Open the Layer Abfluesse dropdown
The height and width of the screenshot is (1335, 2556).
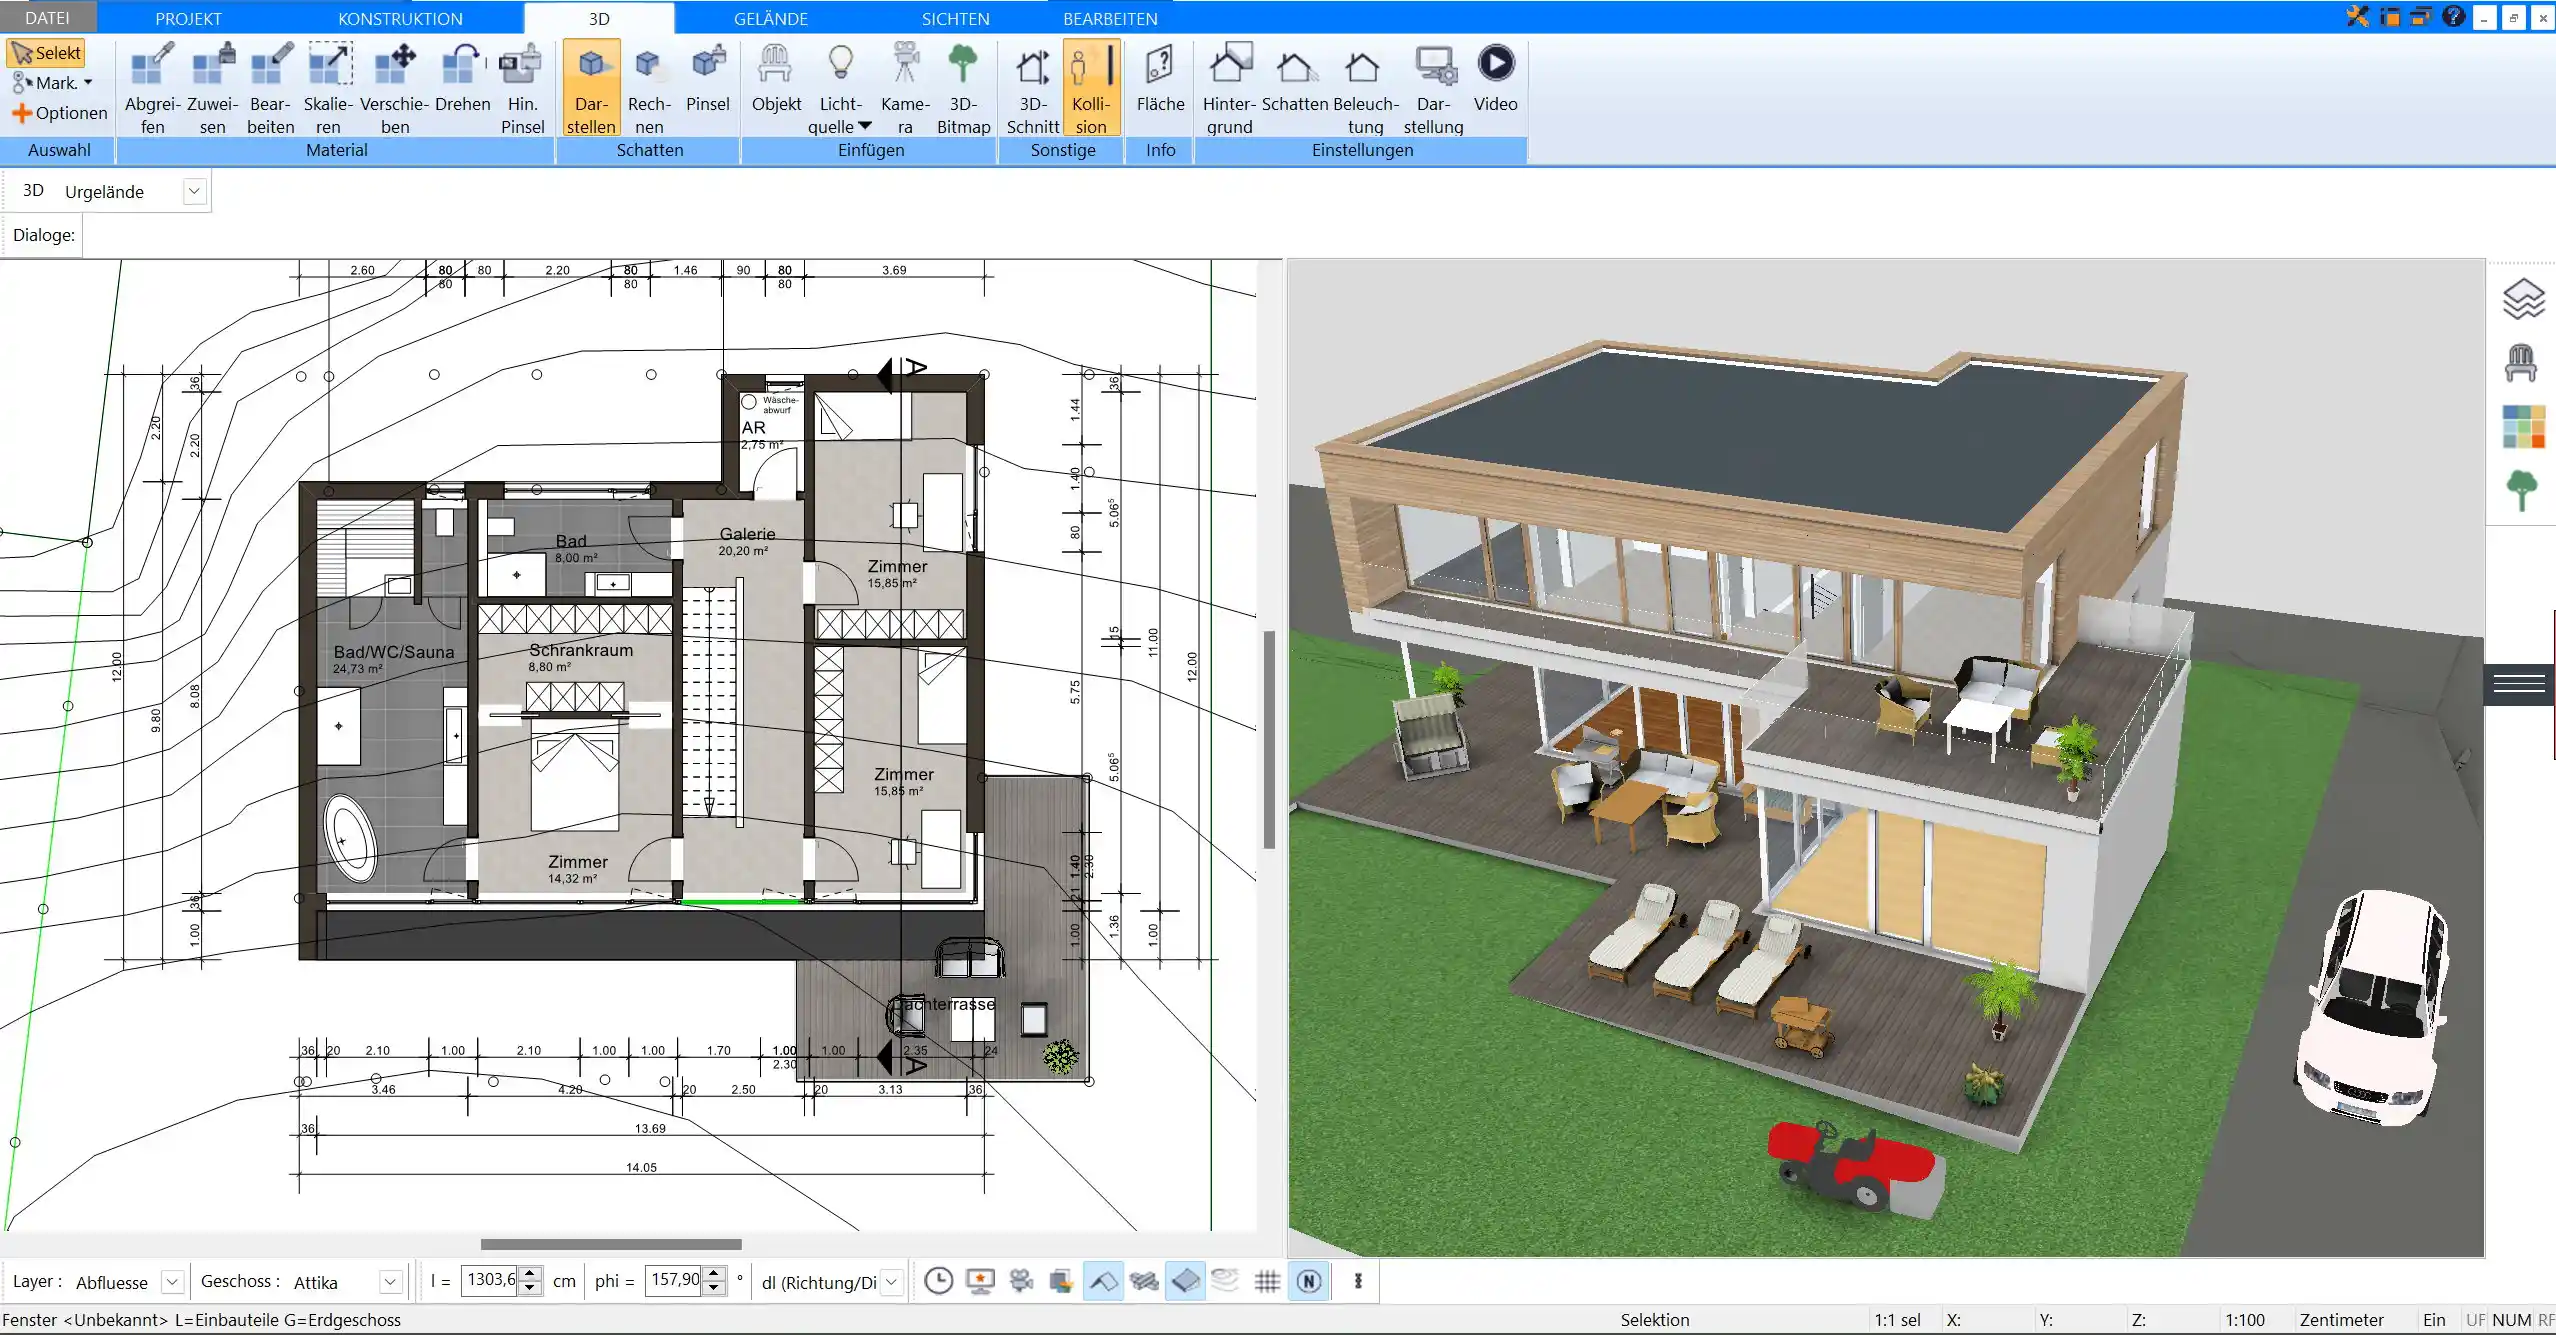(x=172, y=1282)
